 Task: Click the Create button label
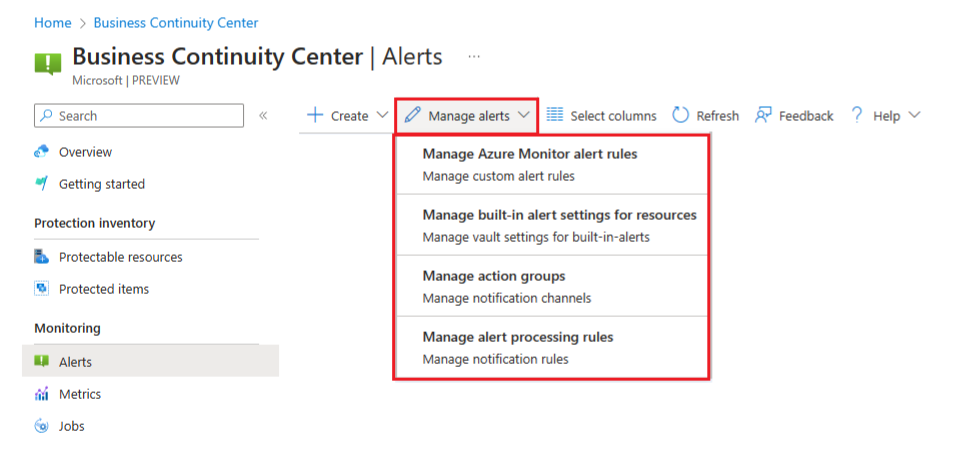[x=349, y=116]
